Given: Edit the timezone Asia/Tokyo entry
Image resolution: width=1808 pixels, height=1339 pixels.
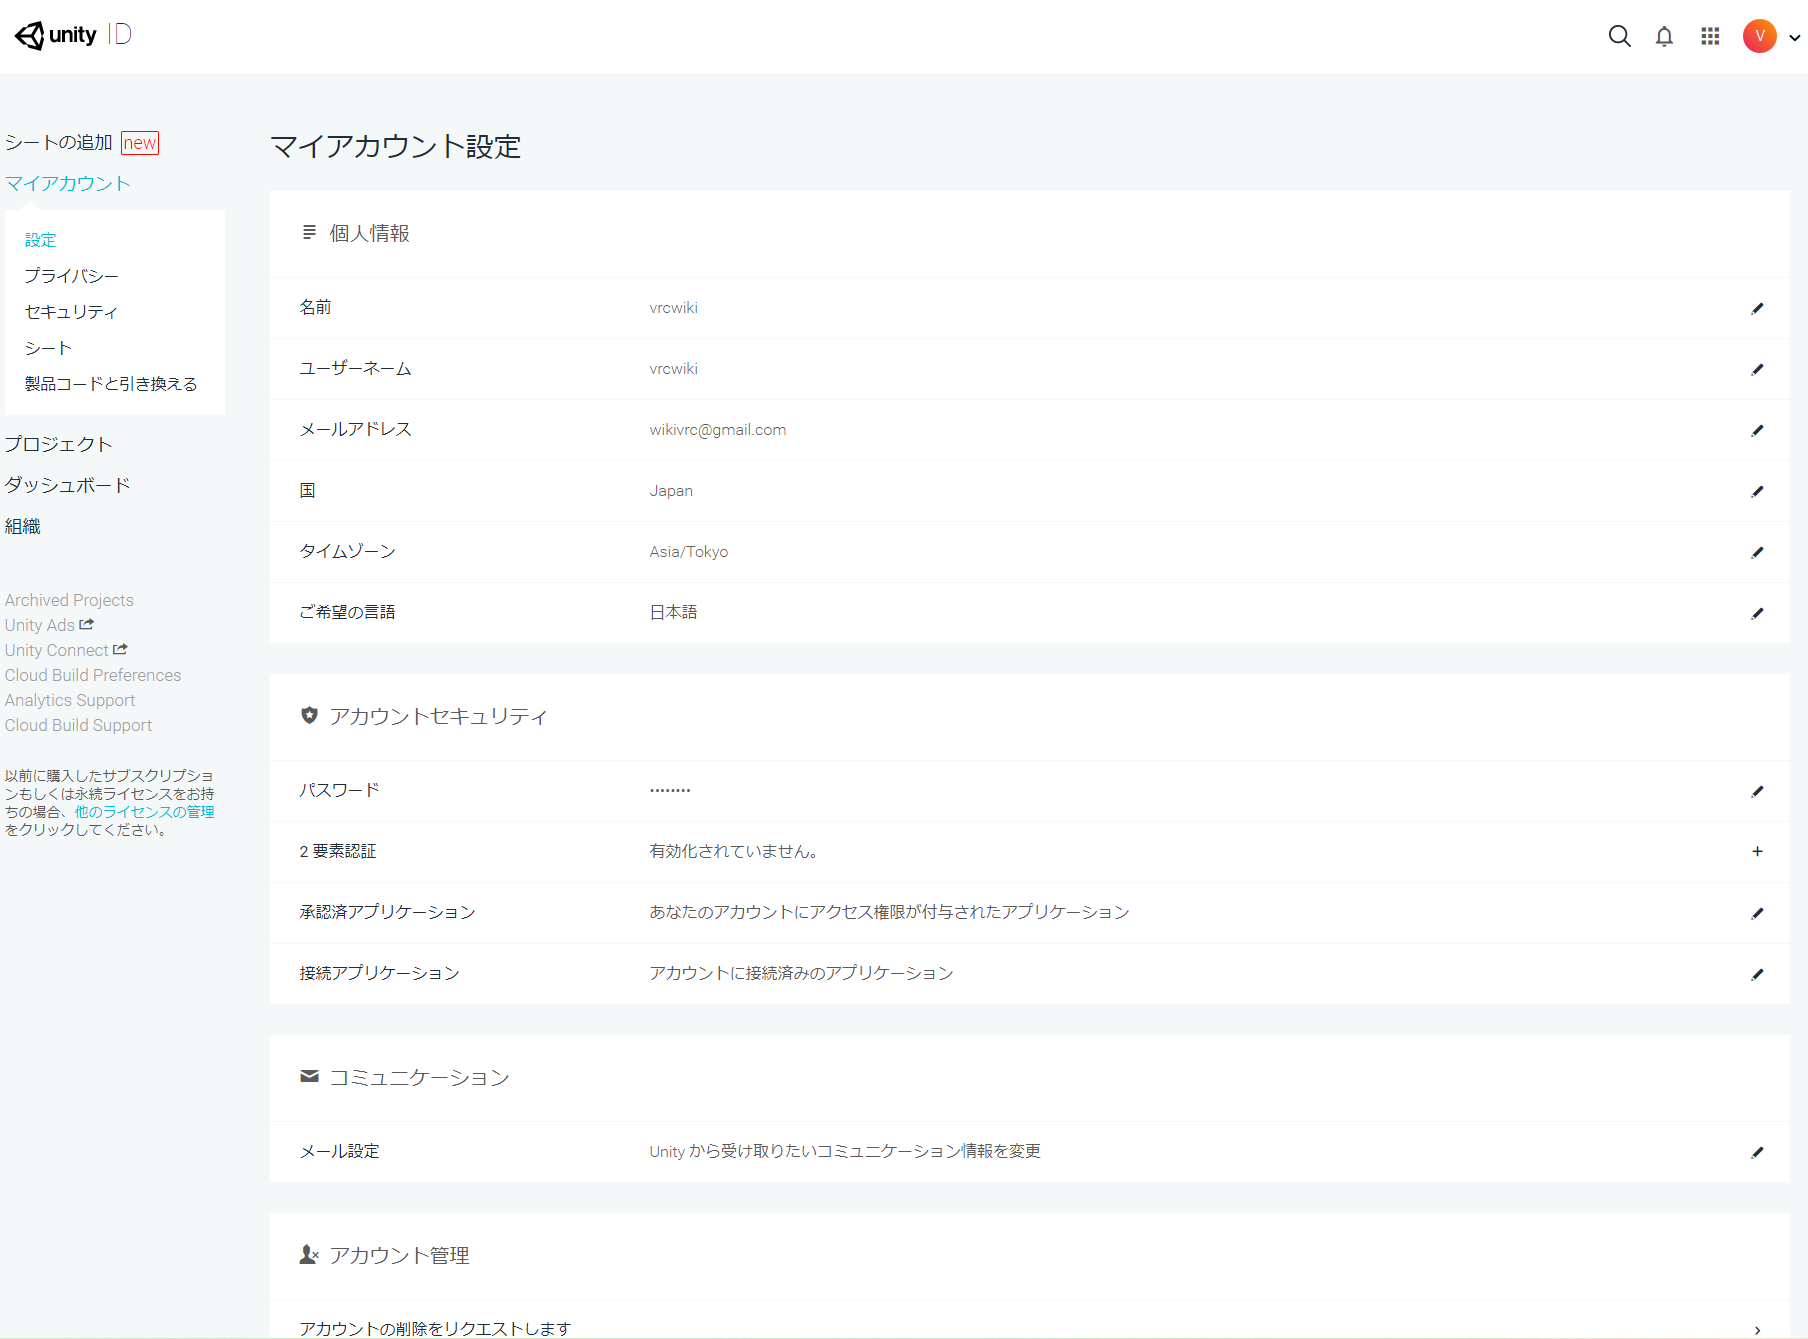Looking at the screenshot, I should (1757, 553).
